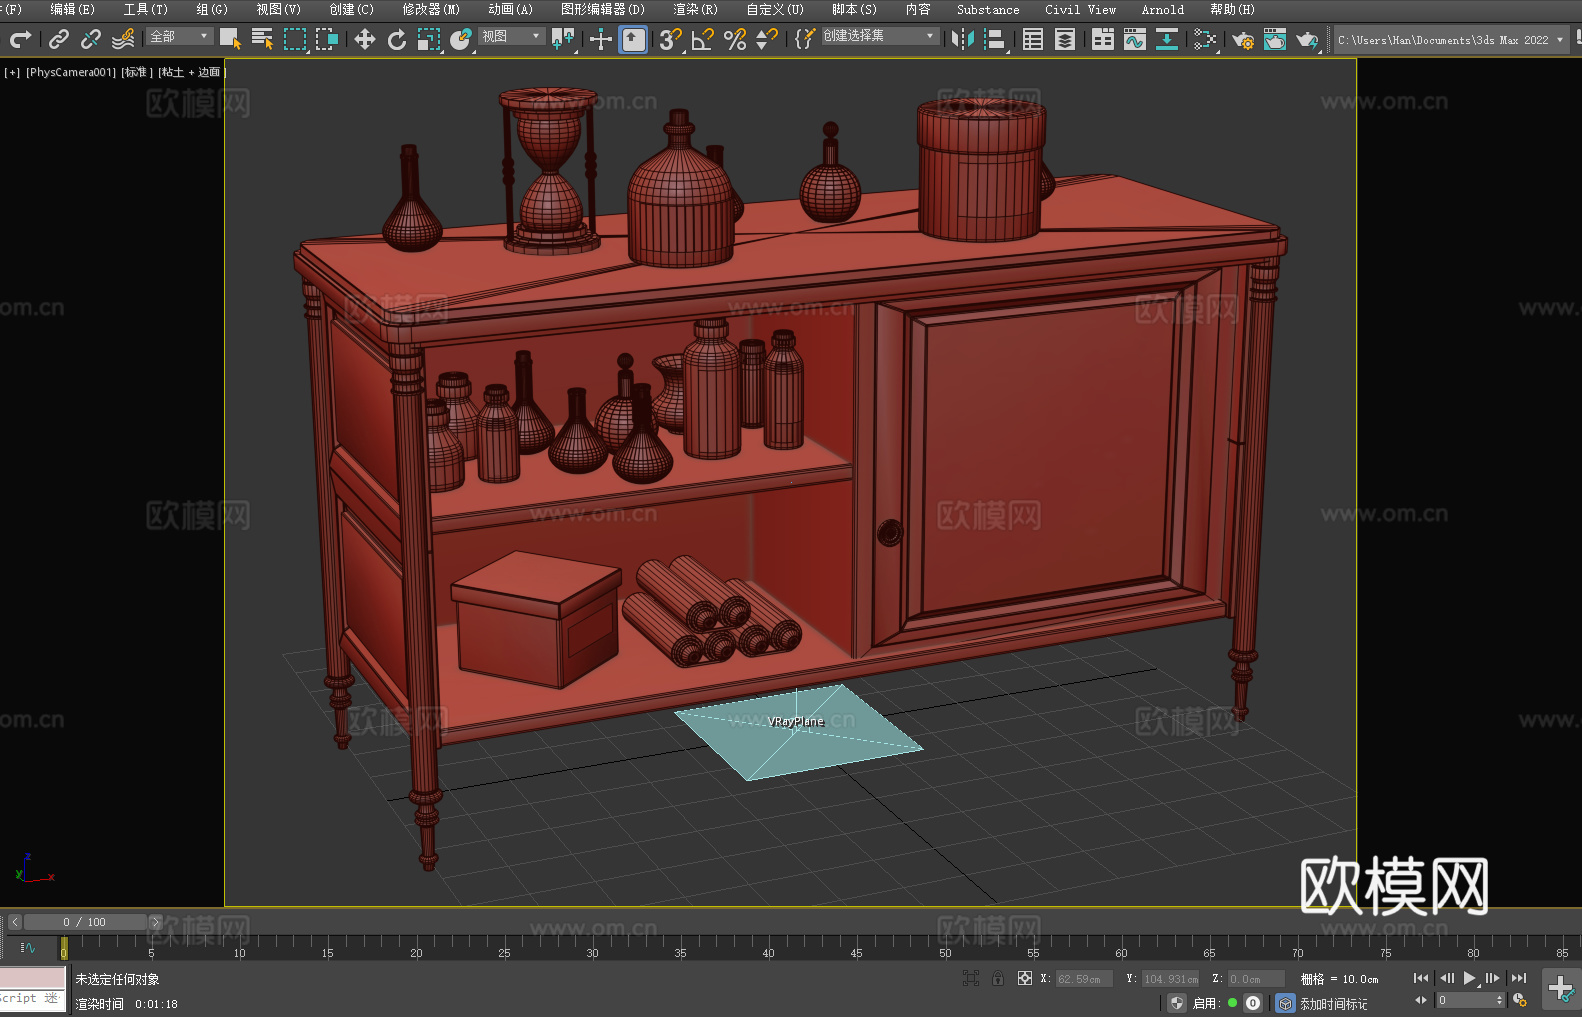This screenshot has width=1582, height=1017.
Task: Toggle the Percent Snap button
Action: (735, 39)
